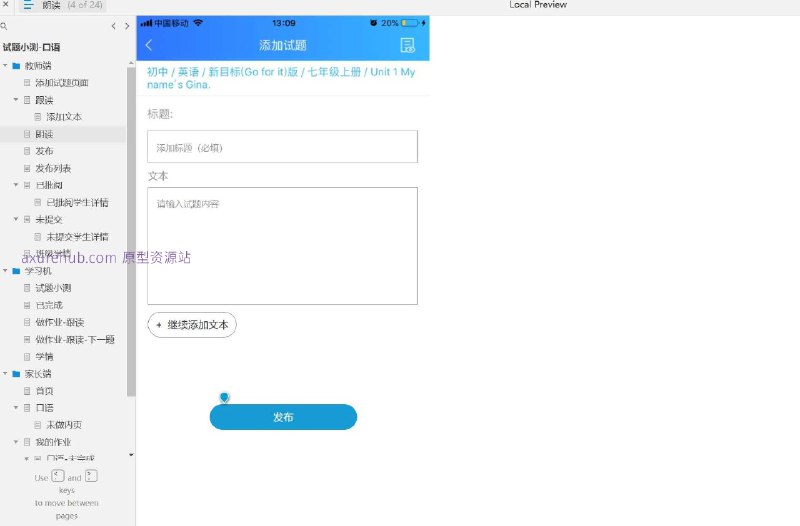Tap the breadcrumb starting with 初中 / 英语
This screenshot has width=800, height=526.
click(281, 78)
